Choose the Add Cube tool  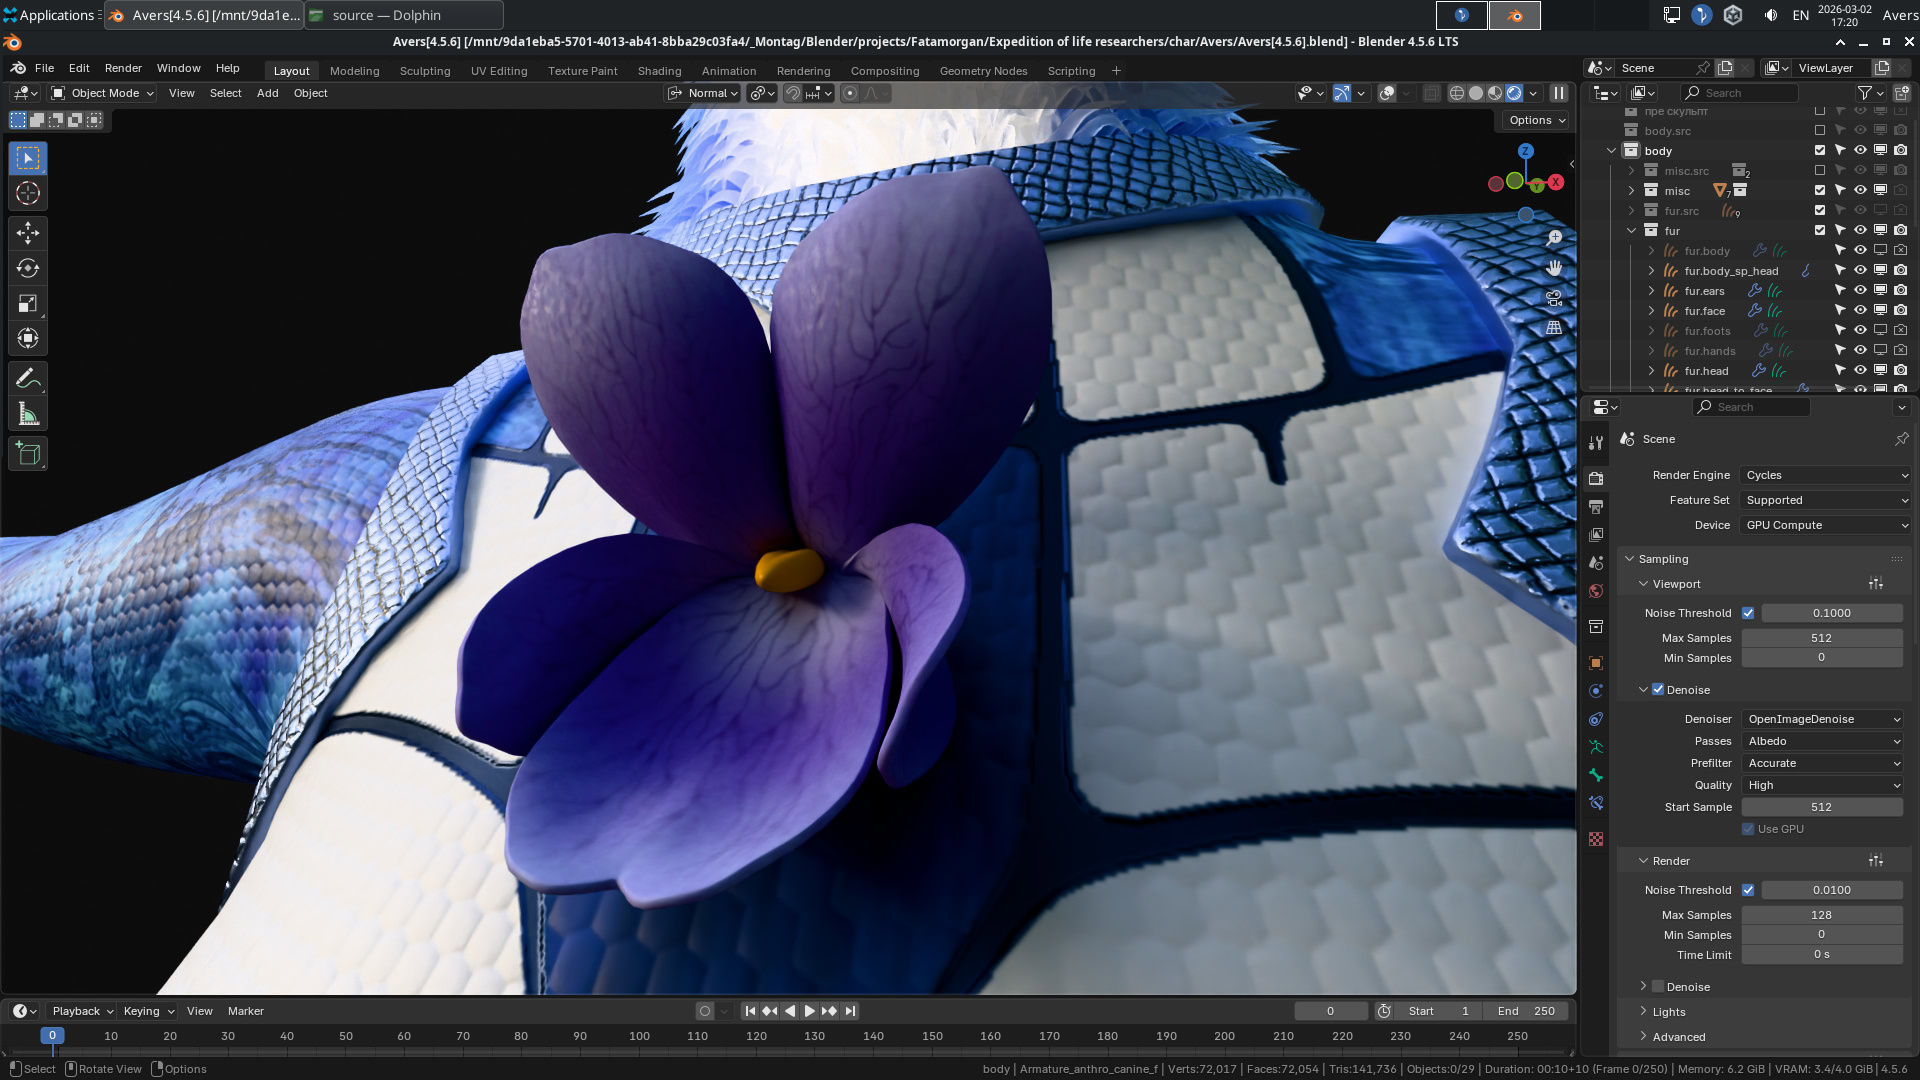click(x=28, y=454)
